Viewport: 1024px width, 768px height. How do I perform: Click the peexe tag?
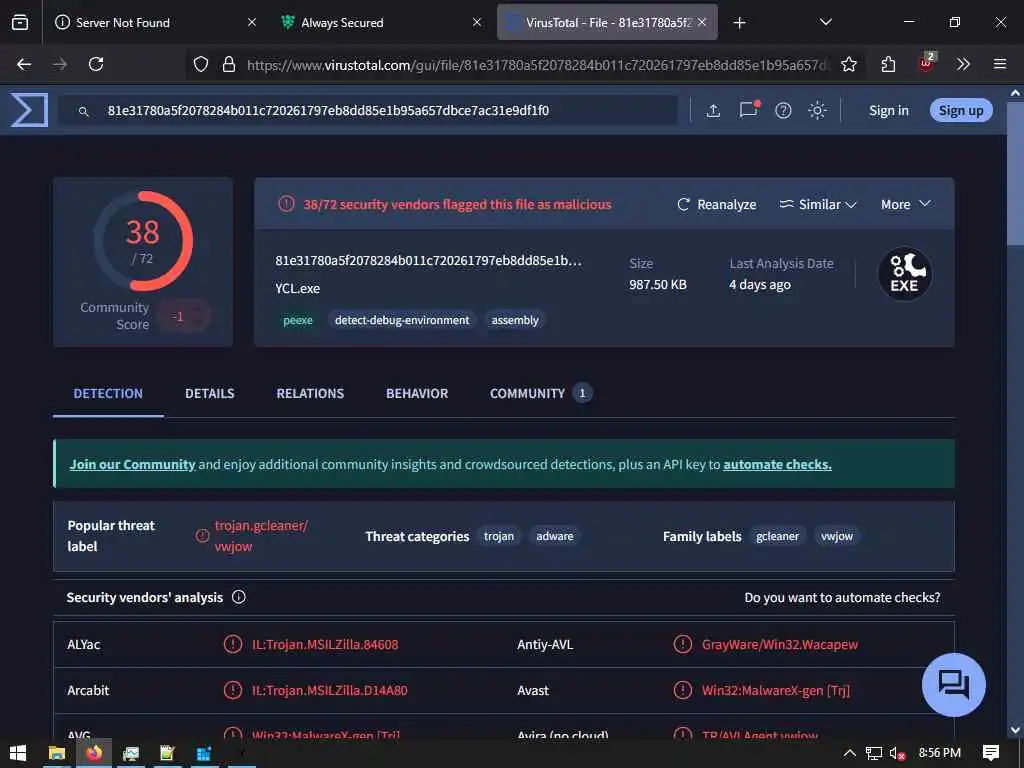[298, 320]
